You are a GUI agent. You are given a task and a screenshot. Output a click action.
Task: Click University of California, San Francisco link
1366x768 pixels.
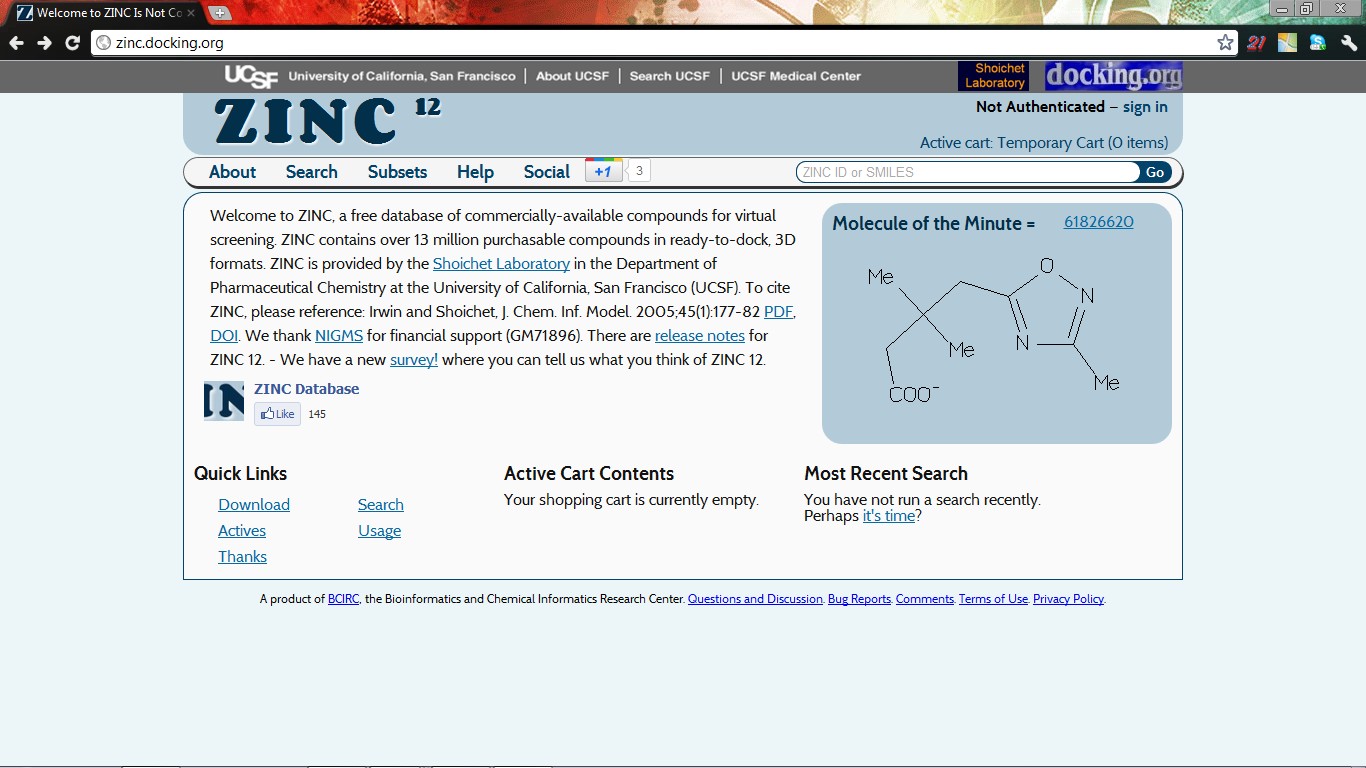coord(402,76)
